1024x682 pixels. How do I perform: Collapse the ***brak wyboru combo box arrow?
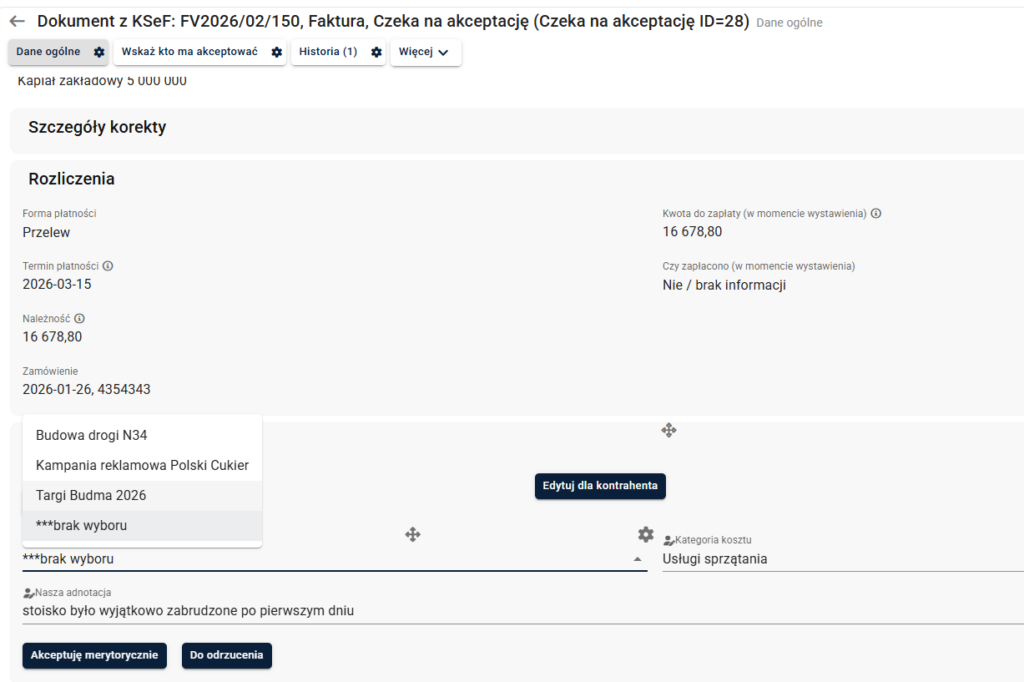[x=638, y=559]
